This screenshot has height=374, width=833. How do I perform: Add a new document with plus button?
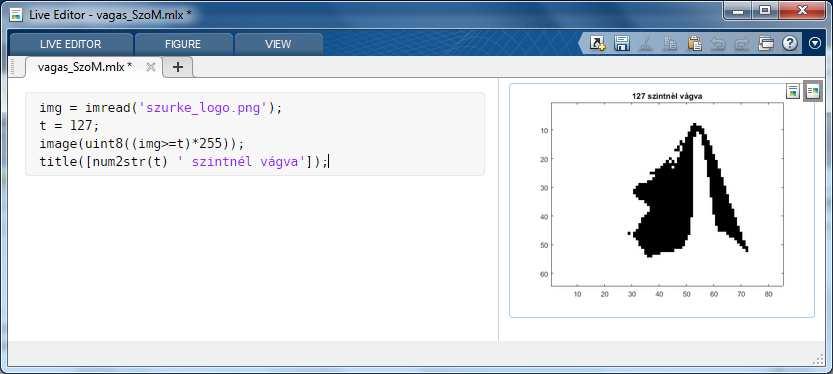[x=178, y=67]
